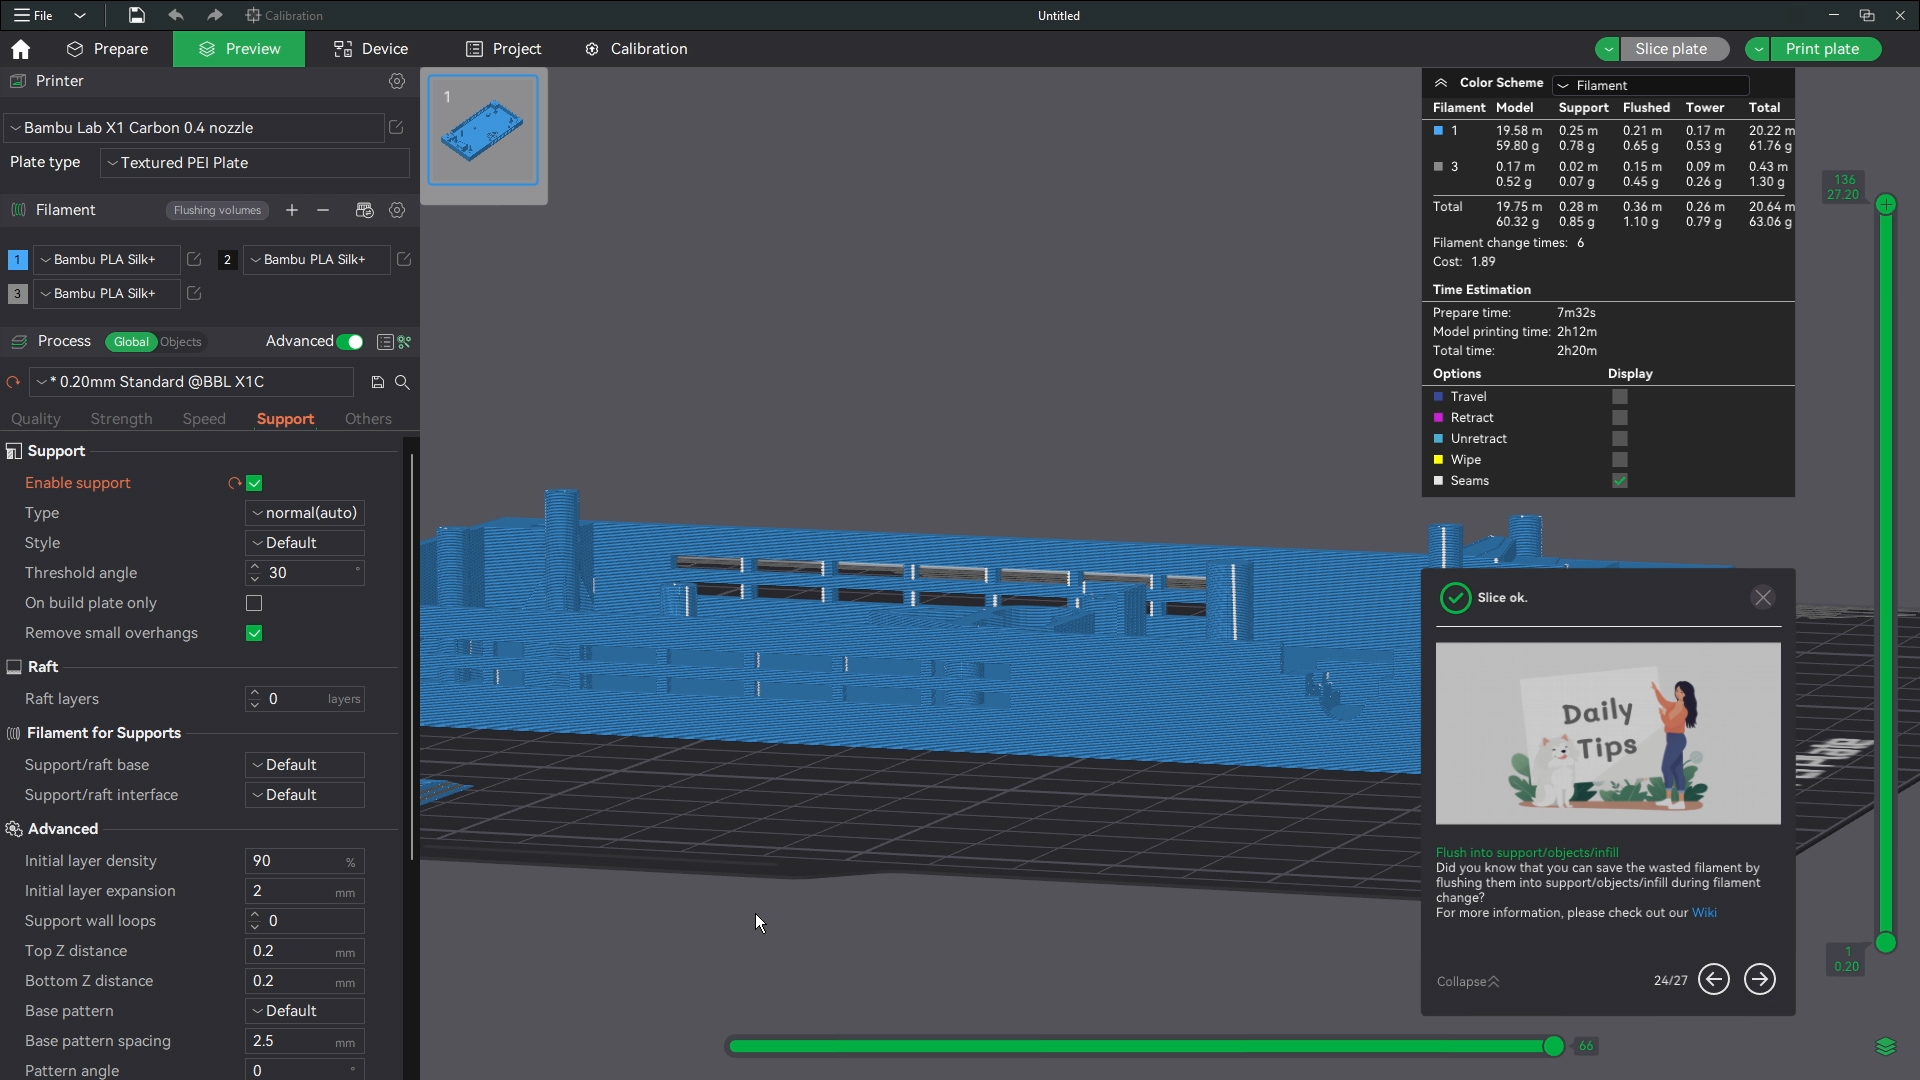The width and height of the screenshot is (1920, 1080).
Task: Click the search process settings magnifier icon
Action: click(402, 382)
